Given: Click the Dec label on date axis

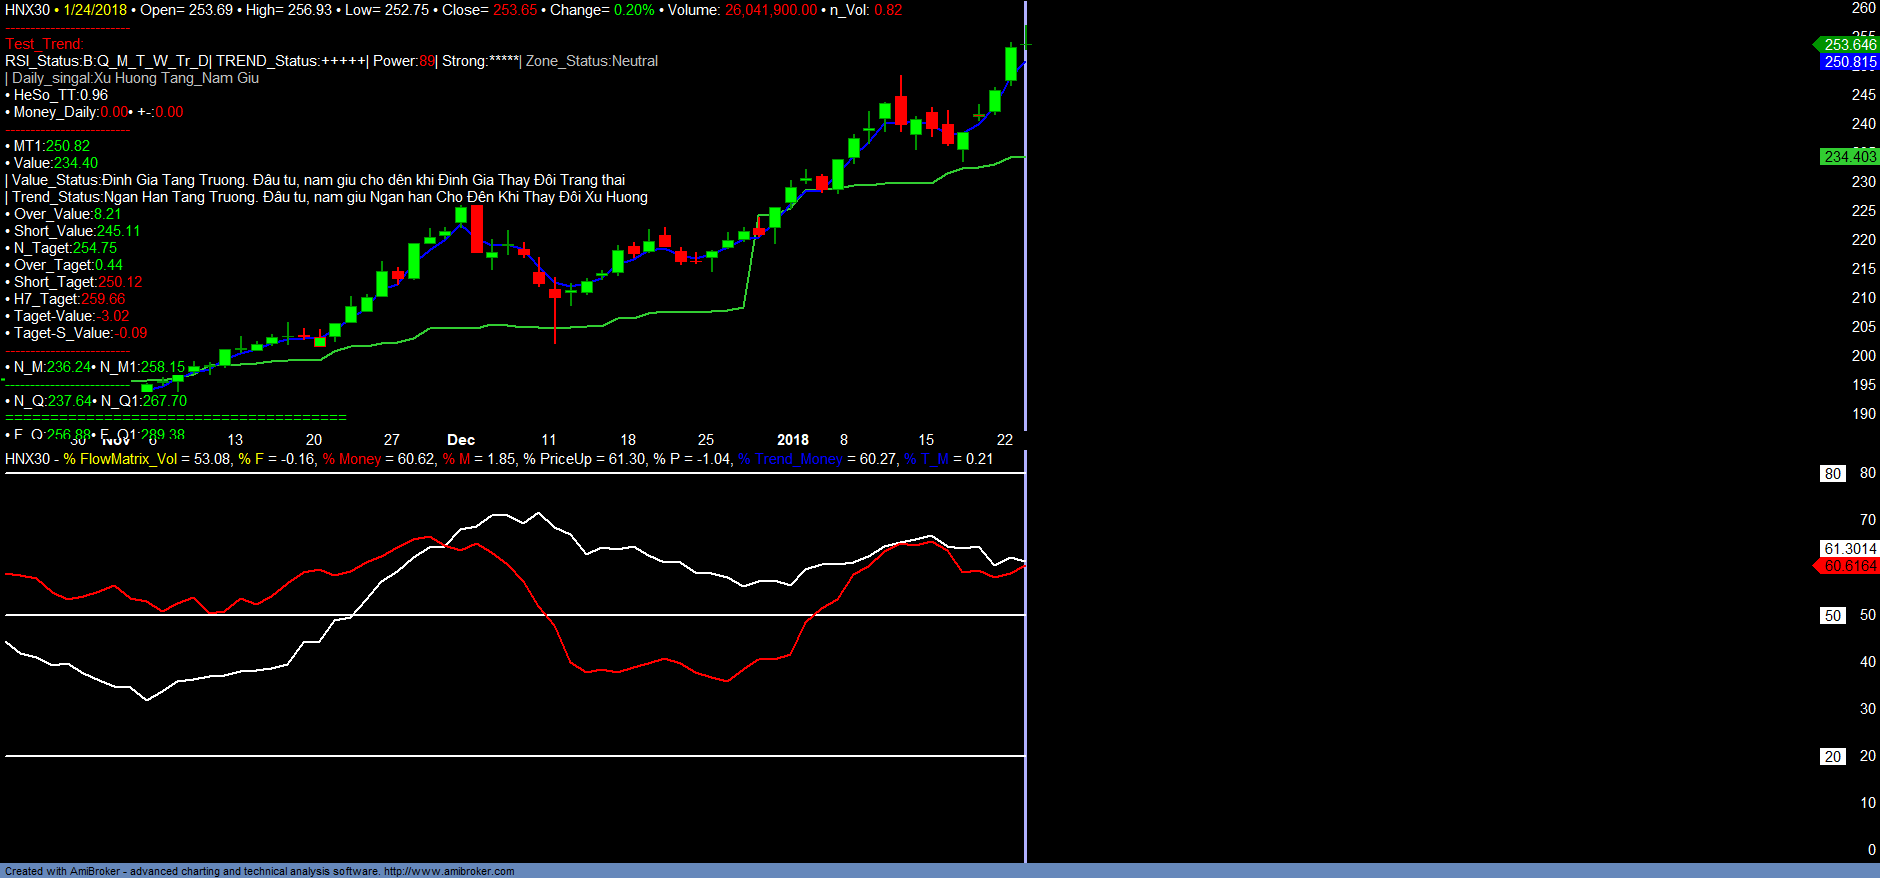Looking at the screenshot, I should 461,440.
